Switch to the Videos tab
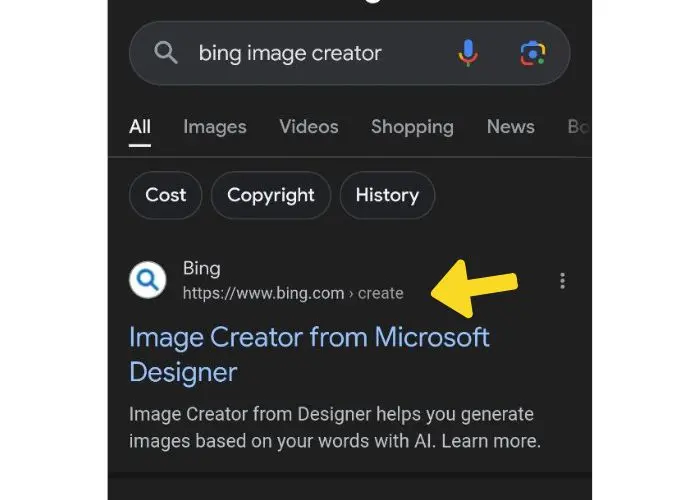Viewport: 700px width, 500px height. click(309, 127)
